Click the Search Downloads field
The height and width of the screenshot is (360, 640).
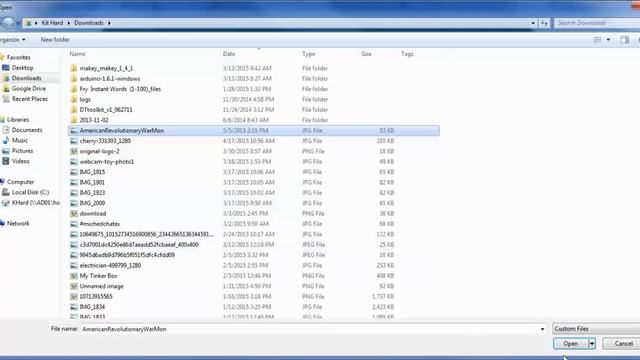(596, 23)
